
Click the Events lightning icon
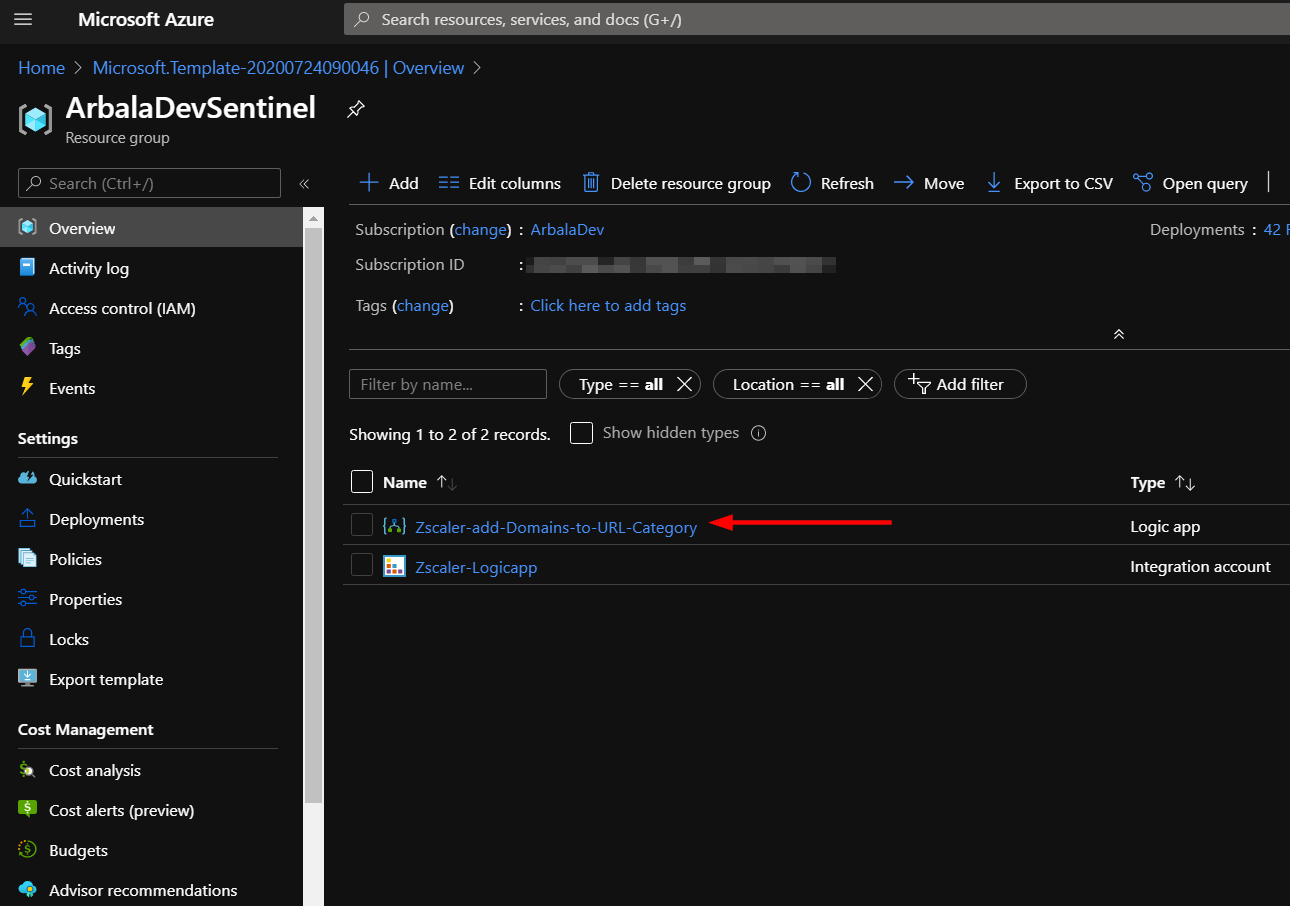coord(28,388)
